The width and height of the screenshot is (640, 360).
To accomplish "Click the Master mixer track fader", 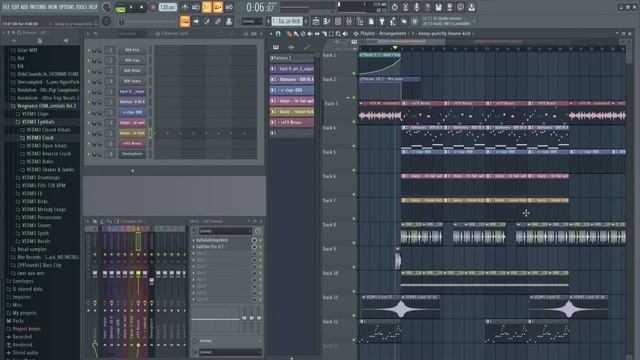I will click(x=95, y=274).
